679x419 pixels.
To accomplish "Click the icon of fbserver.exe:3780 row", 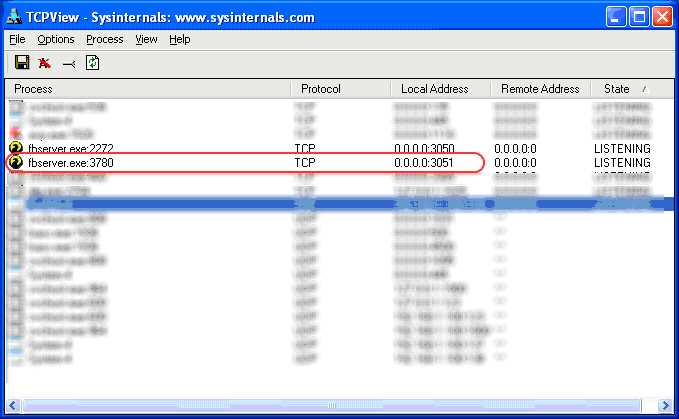I will [x=16, y=162].
